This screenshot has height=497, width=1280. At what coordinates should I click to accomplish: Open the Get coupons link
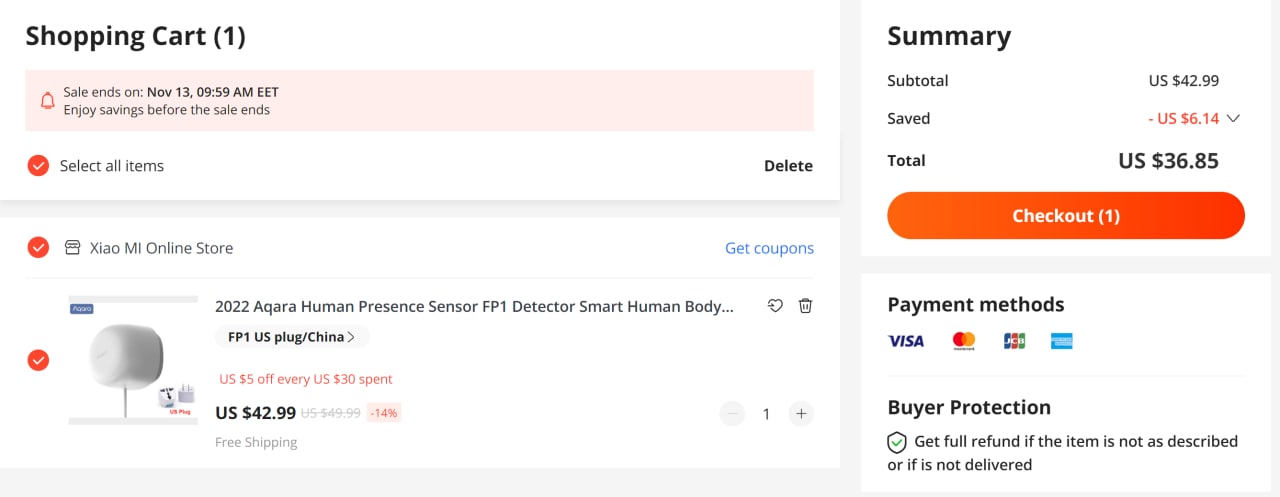pyautogui.click(x=769, y=248)
